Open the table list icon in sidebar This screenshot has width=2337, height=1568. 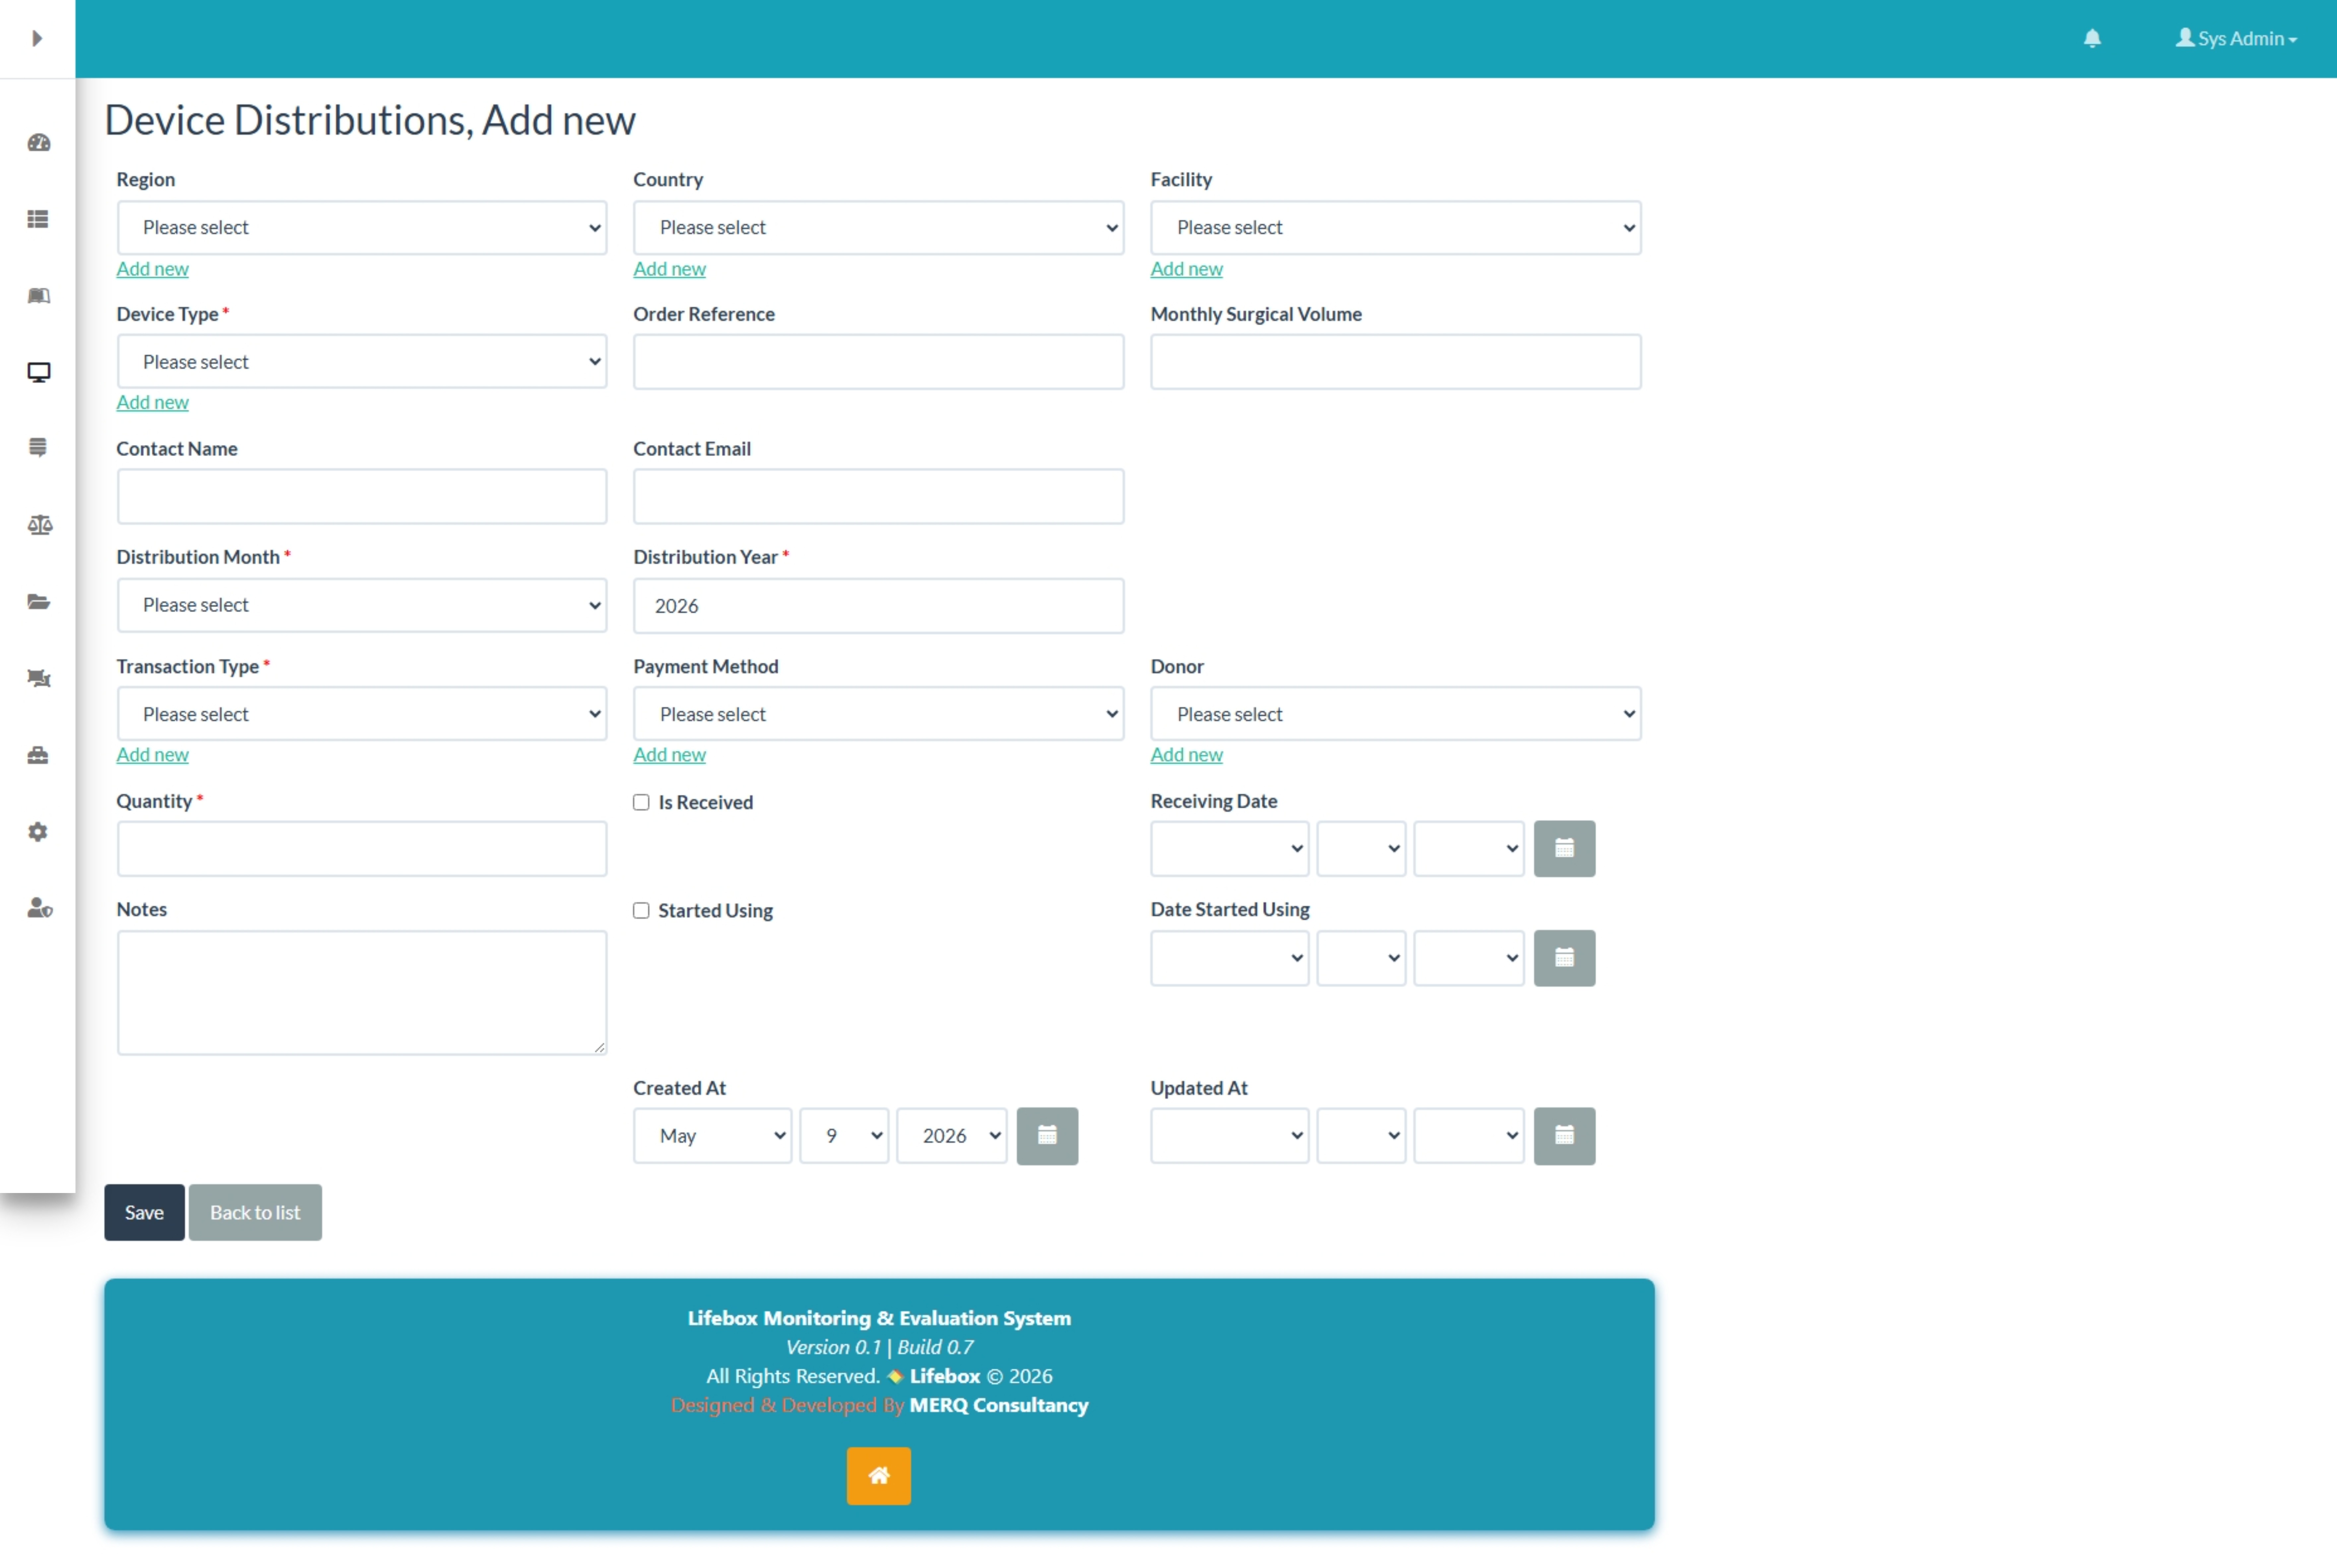tap(38, 219)
